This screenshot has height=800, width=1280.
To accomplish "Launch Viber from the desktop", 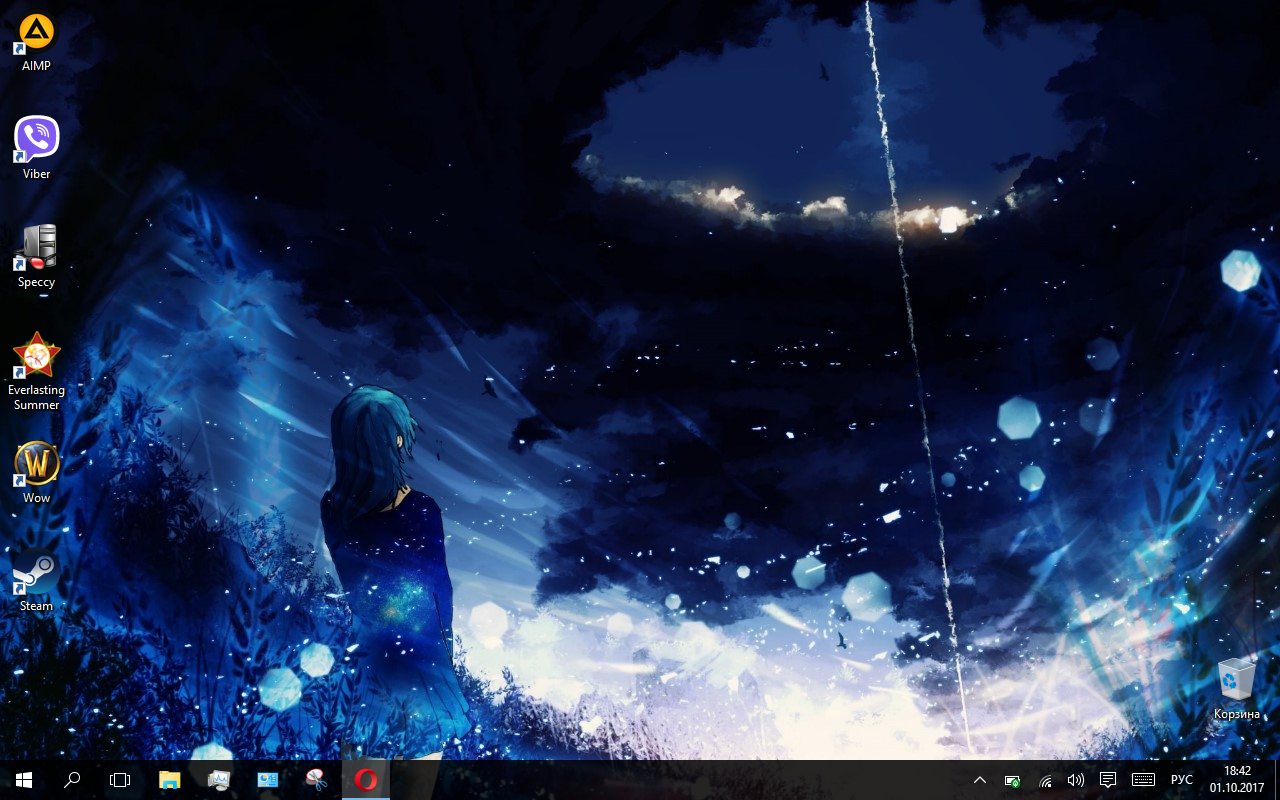I will pos(36,148).
